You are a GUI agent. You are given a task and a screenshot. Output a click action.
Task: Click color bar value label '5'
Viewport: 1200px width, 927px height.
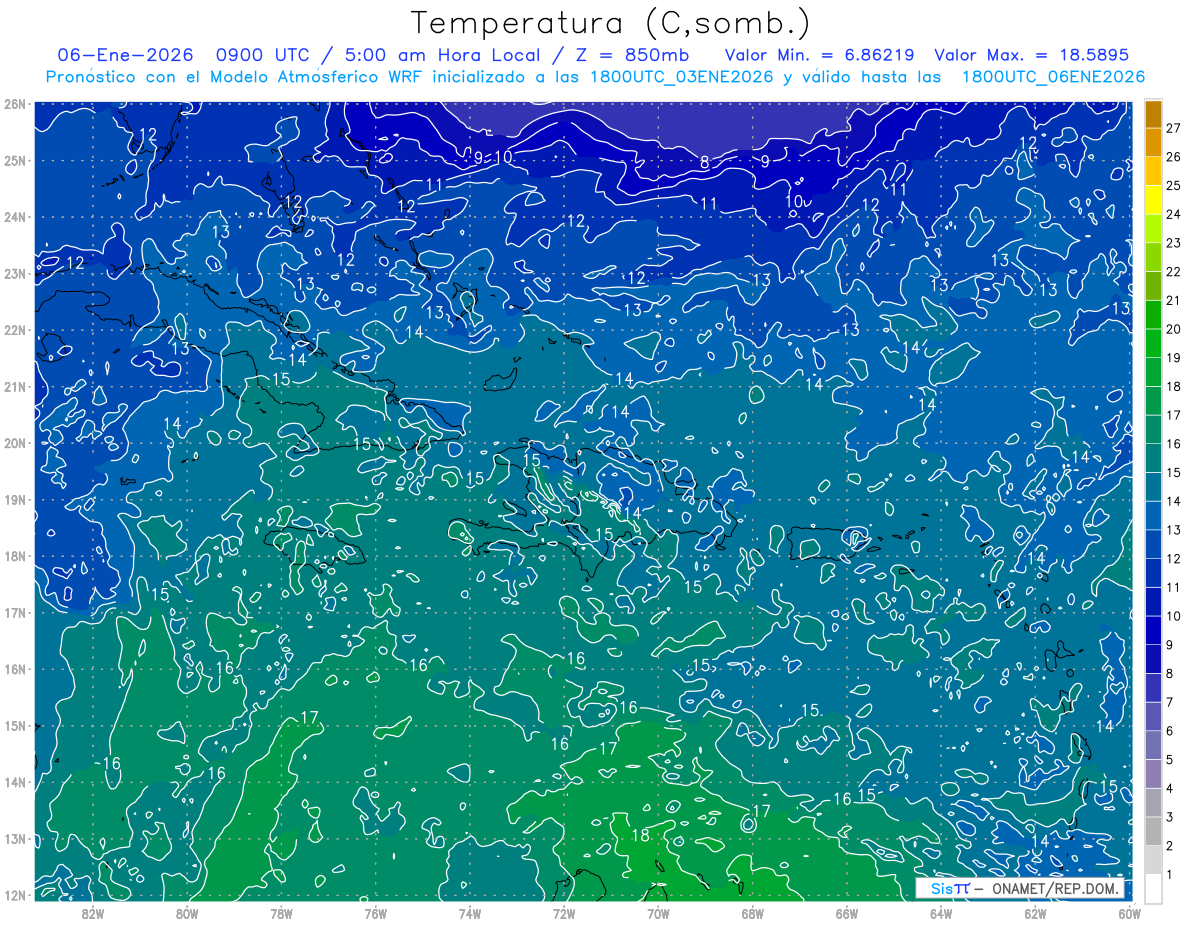[1170, 761]
